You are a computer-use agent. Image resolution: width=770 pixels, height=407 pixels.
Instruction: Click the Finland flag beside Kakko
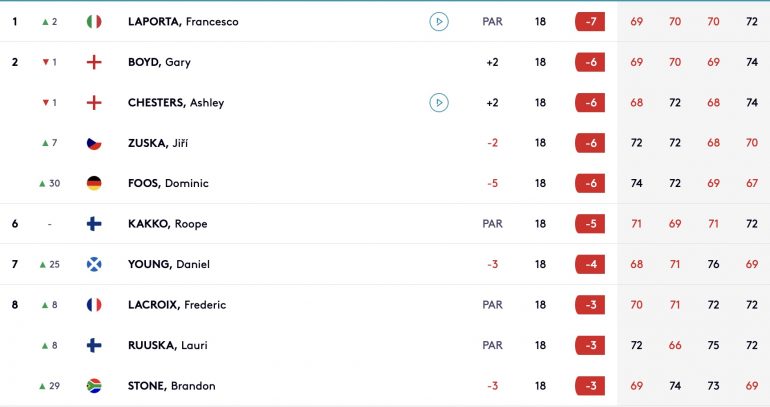[x=94, y=224]
